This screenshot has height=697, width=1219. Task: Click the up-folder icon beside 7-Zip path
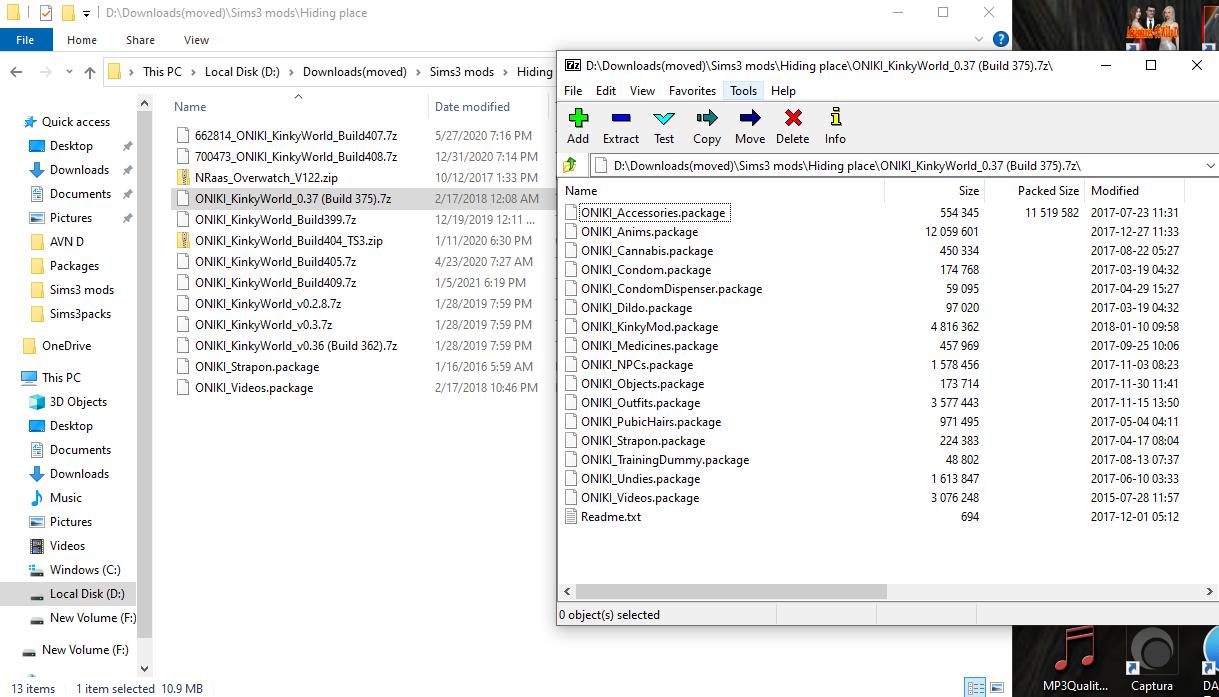(x=571, y=165)
